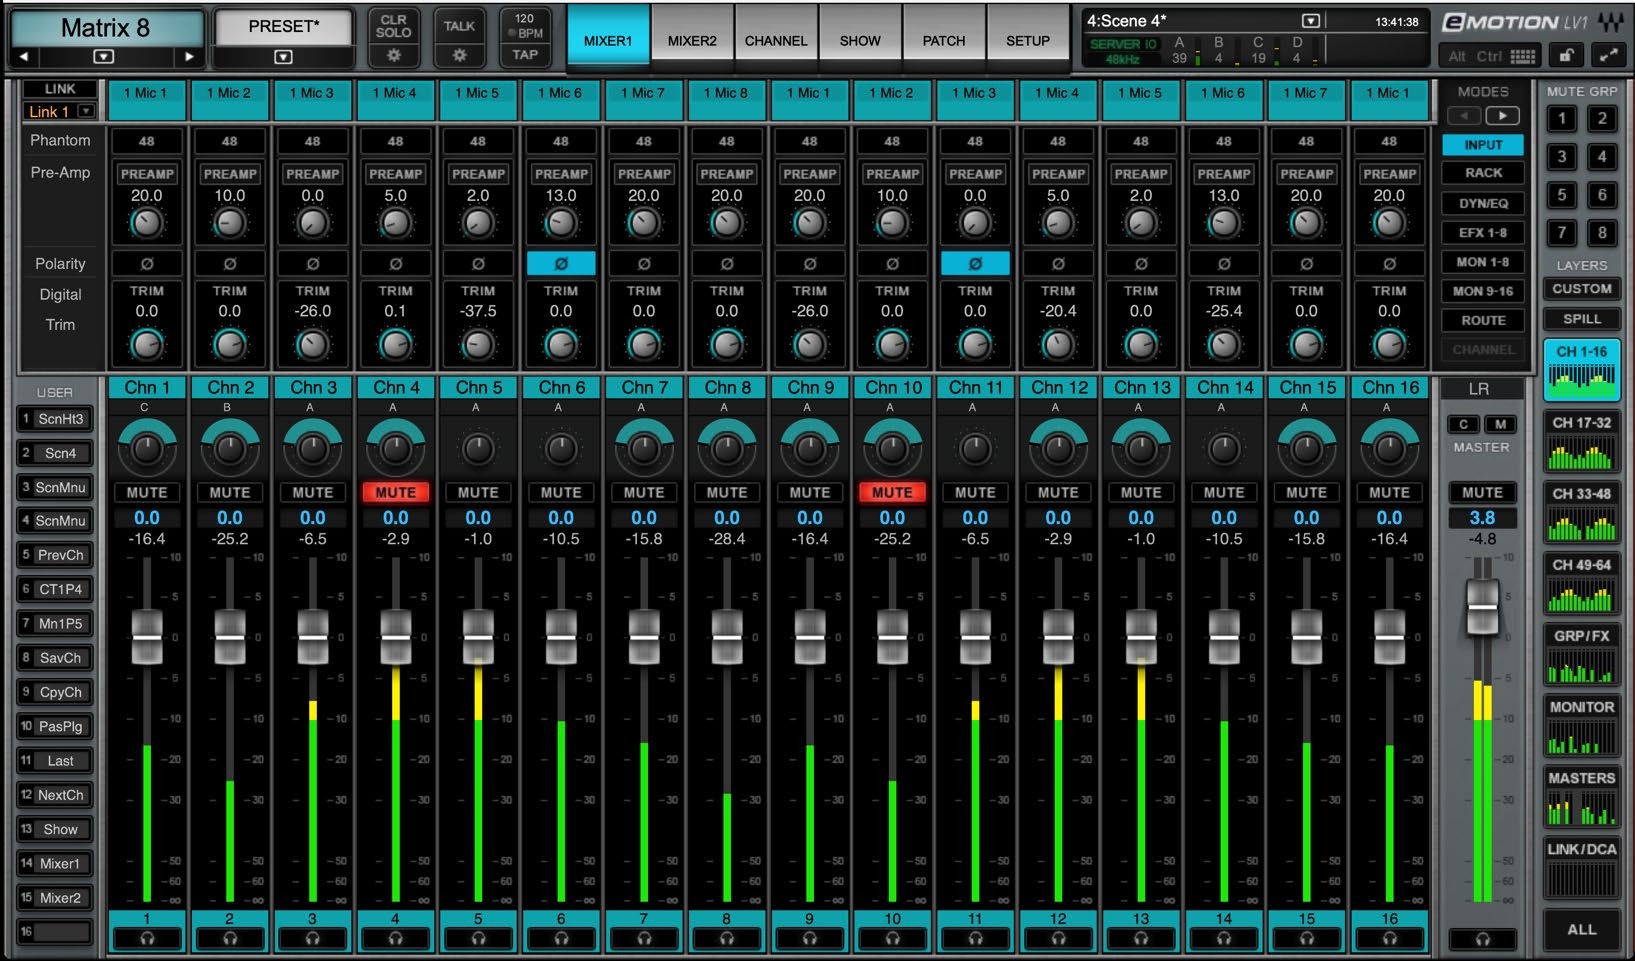This screenshot has height=961, width=1635.
Task: Show the CH 17-32 layer meters
Action: click(x=1581, y=441)
